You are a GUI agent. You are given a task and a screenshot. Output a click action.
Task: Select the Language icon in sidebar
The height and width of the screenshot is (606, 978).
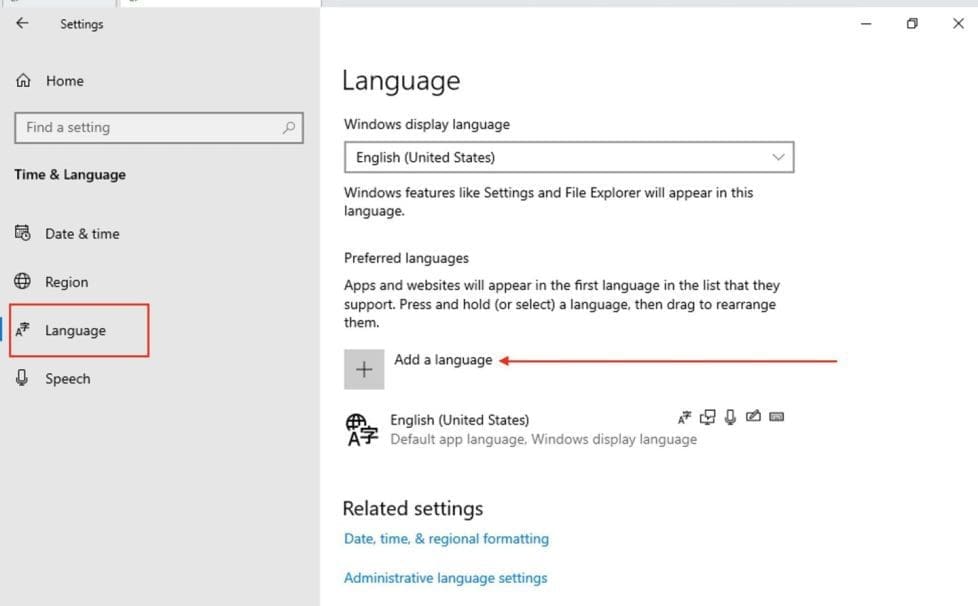[x=22, y=330]
